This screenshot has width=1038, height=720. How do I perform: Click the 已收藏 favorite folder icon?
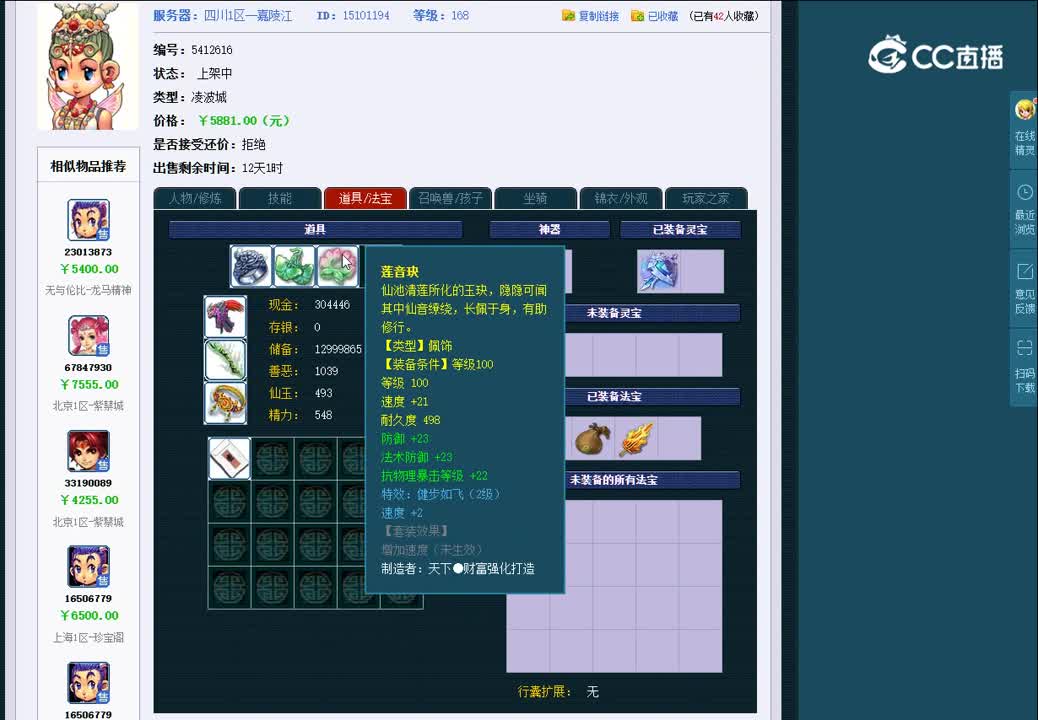637,15
